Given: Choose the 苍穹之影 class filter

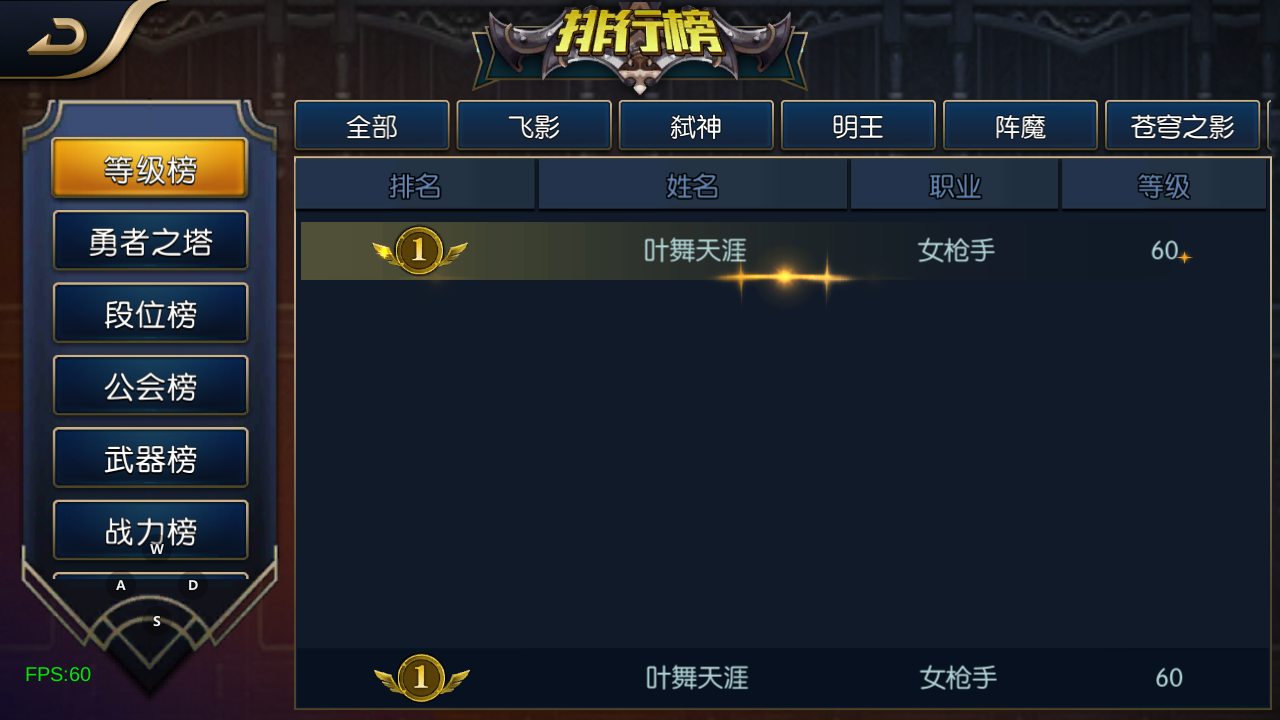Looking at the screenshot, I should click(x=1182, y=126).
